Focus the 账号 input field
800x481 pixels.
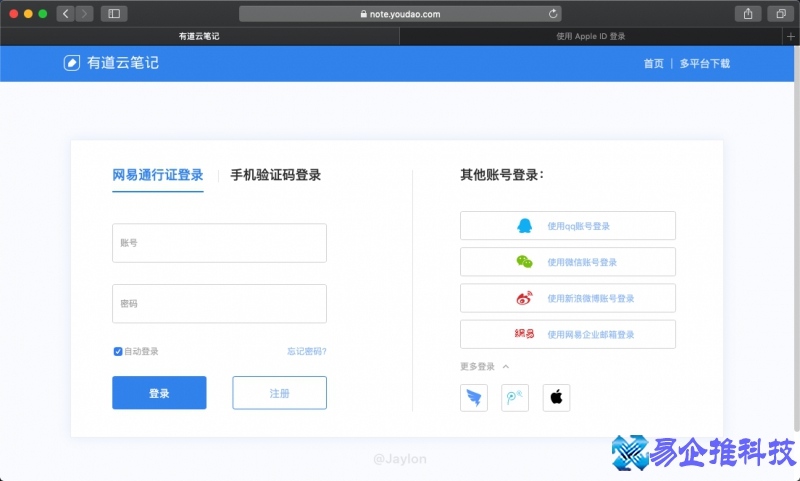coord(219,243)
